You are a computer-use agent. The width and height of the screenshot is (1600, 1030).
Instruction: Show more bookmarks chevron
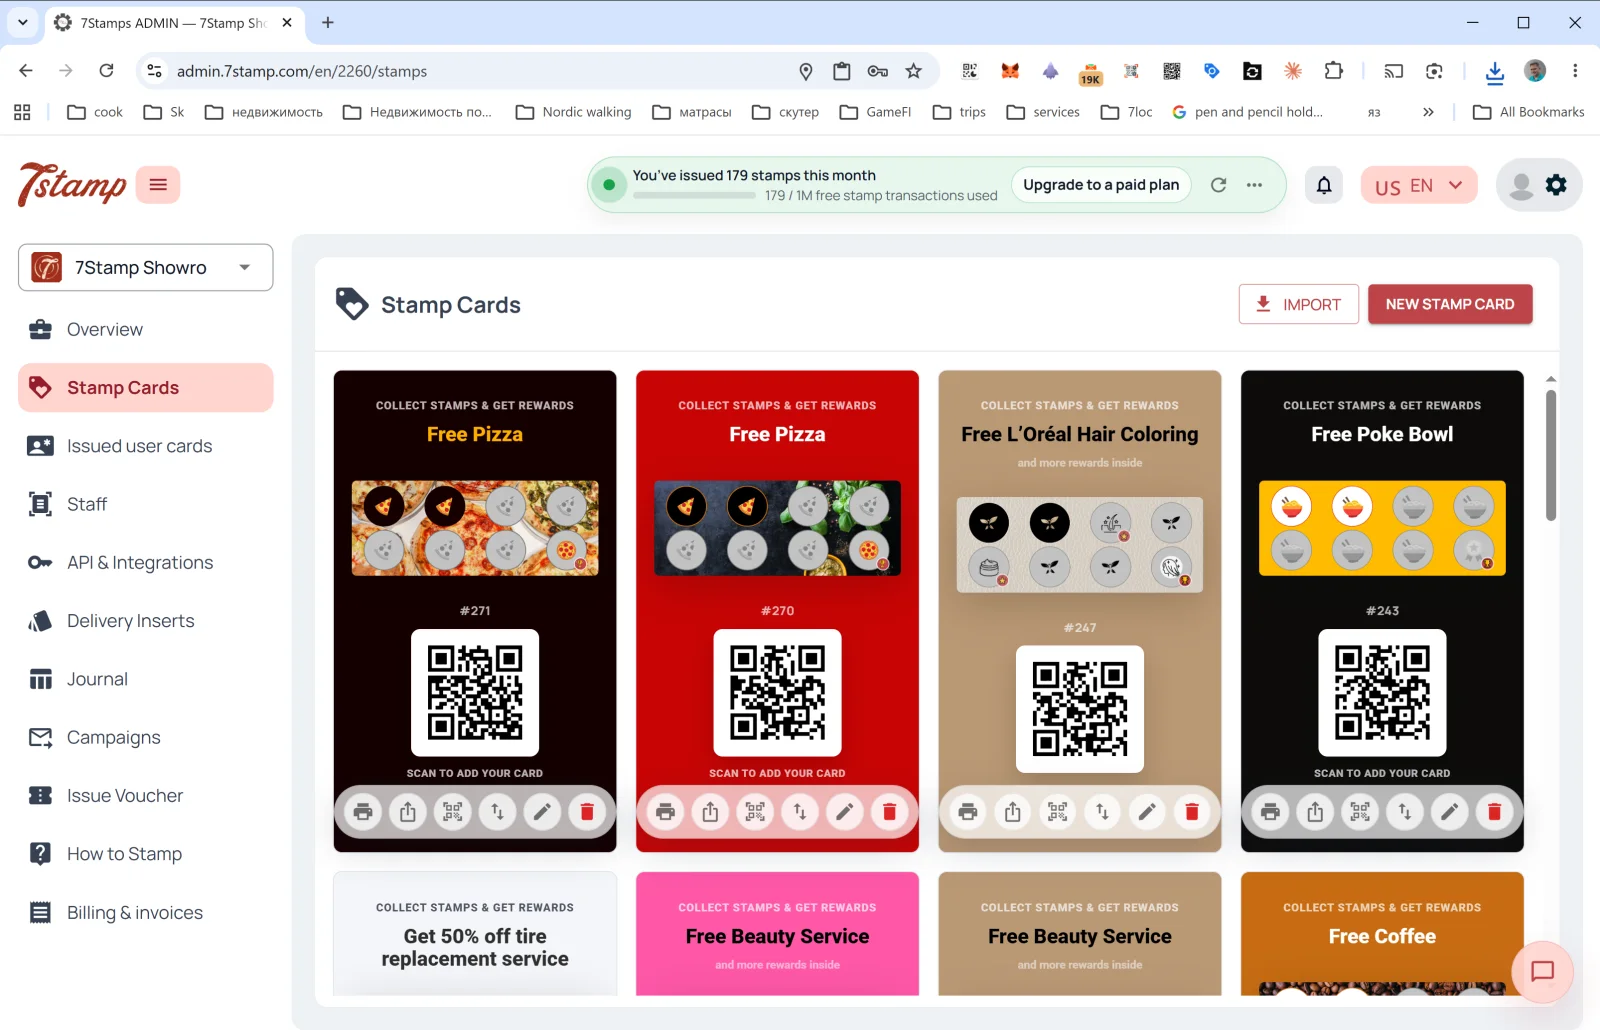click(1428, 112)
